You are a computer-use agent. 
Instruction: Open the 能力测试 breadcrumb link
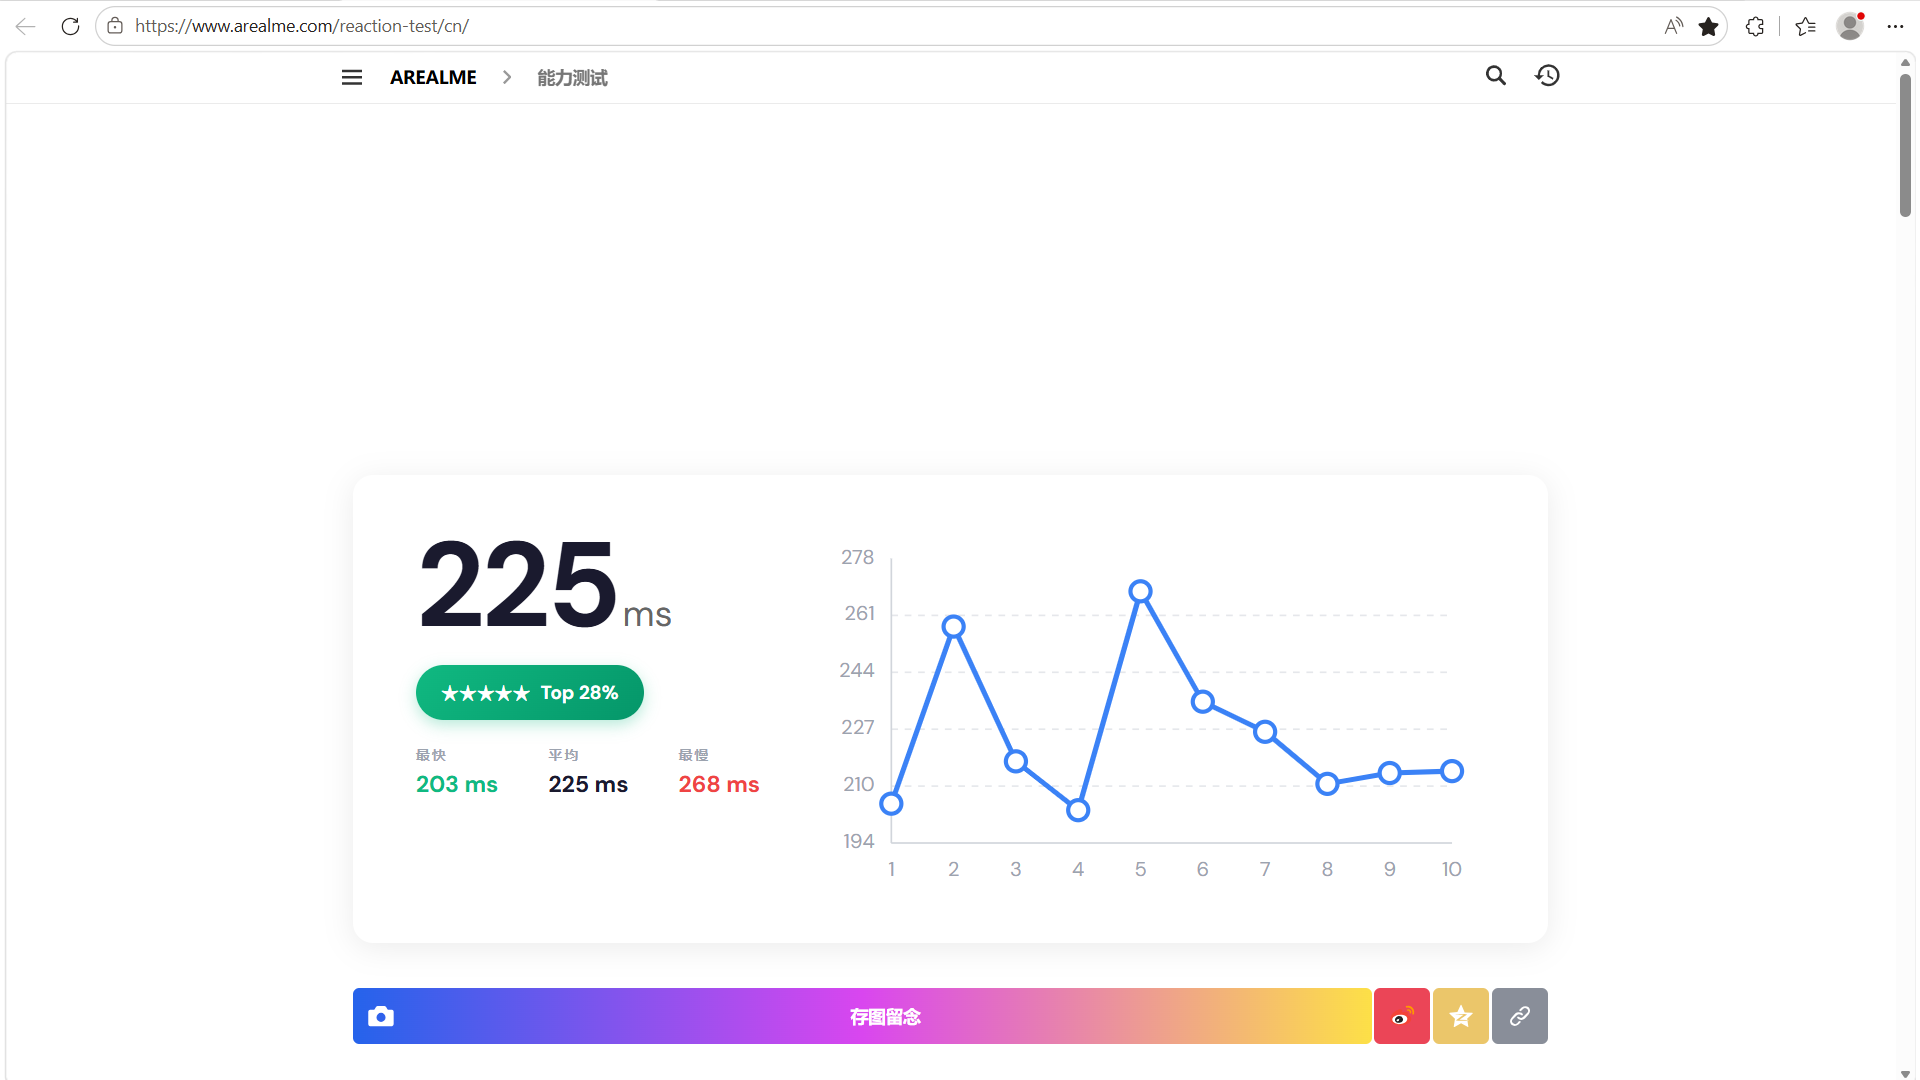(572, 77)
